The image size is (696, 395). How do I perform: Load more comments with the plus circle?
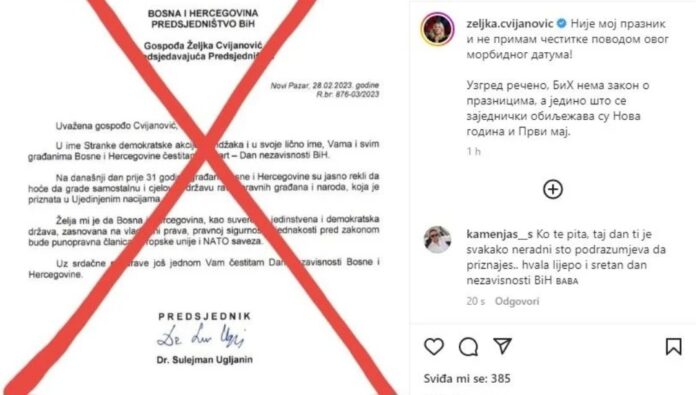coord(553,190)
